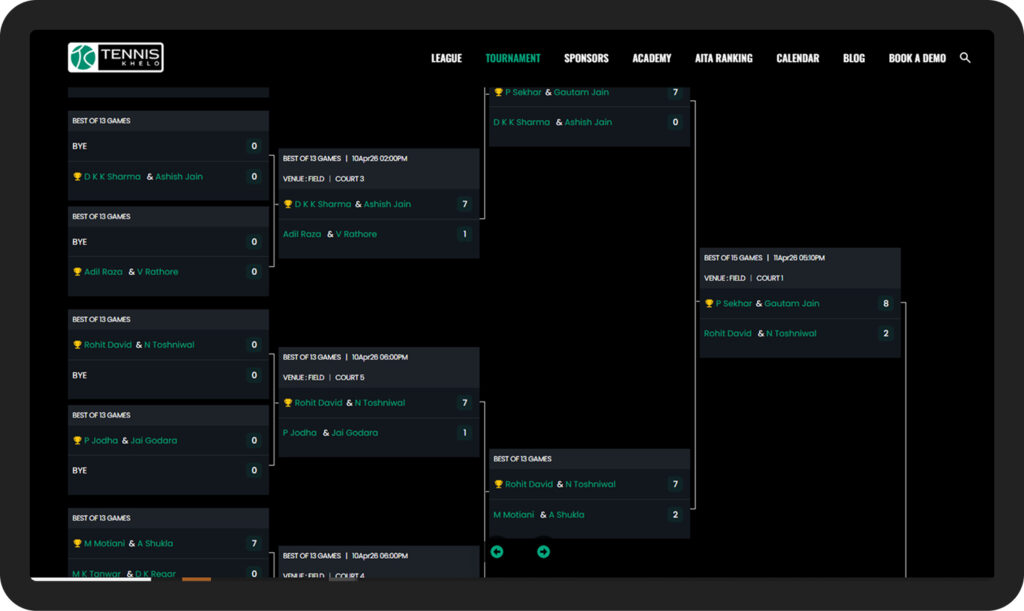Go to AITA Ranking
Viewport: 1024px width, 611px height.
724,58
